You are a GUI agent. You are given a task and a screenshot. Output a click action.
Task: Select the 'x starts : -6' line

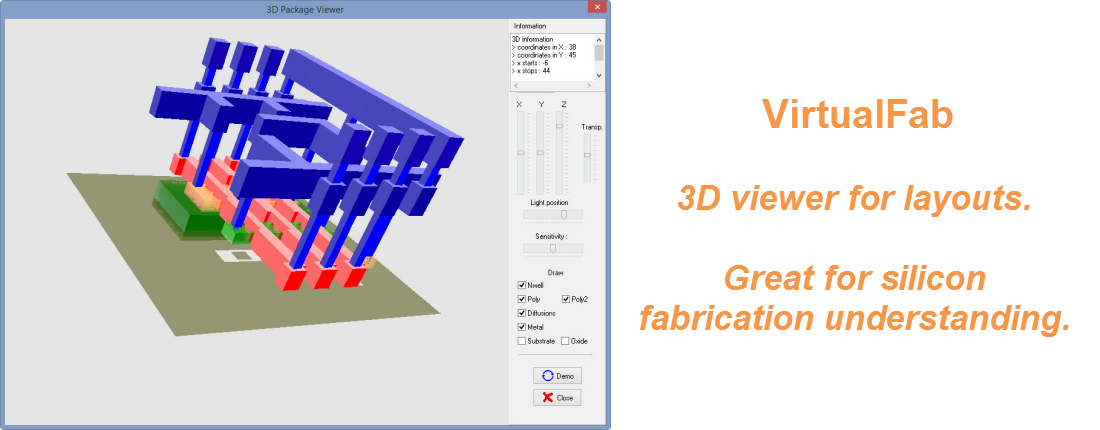[531, 63]
